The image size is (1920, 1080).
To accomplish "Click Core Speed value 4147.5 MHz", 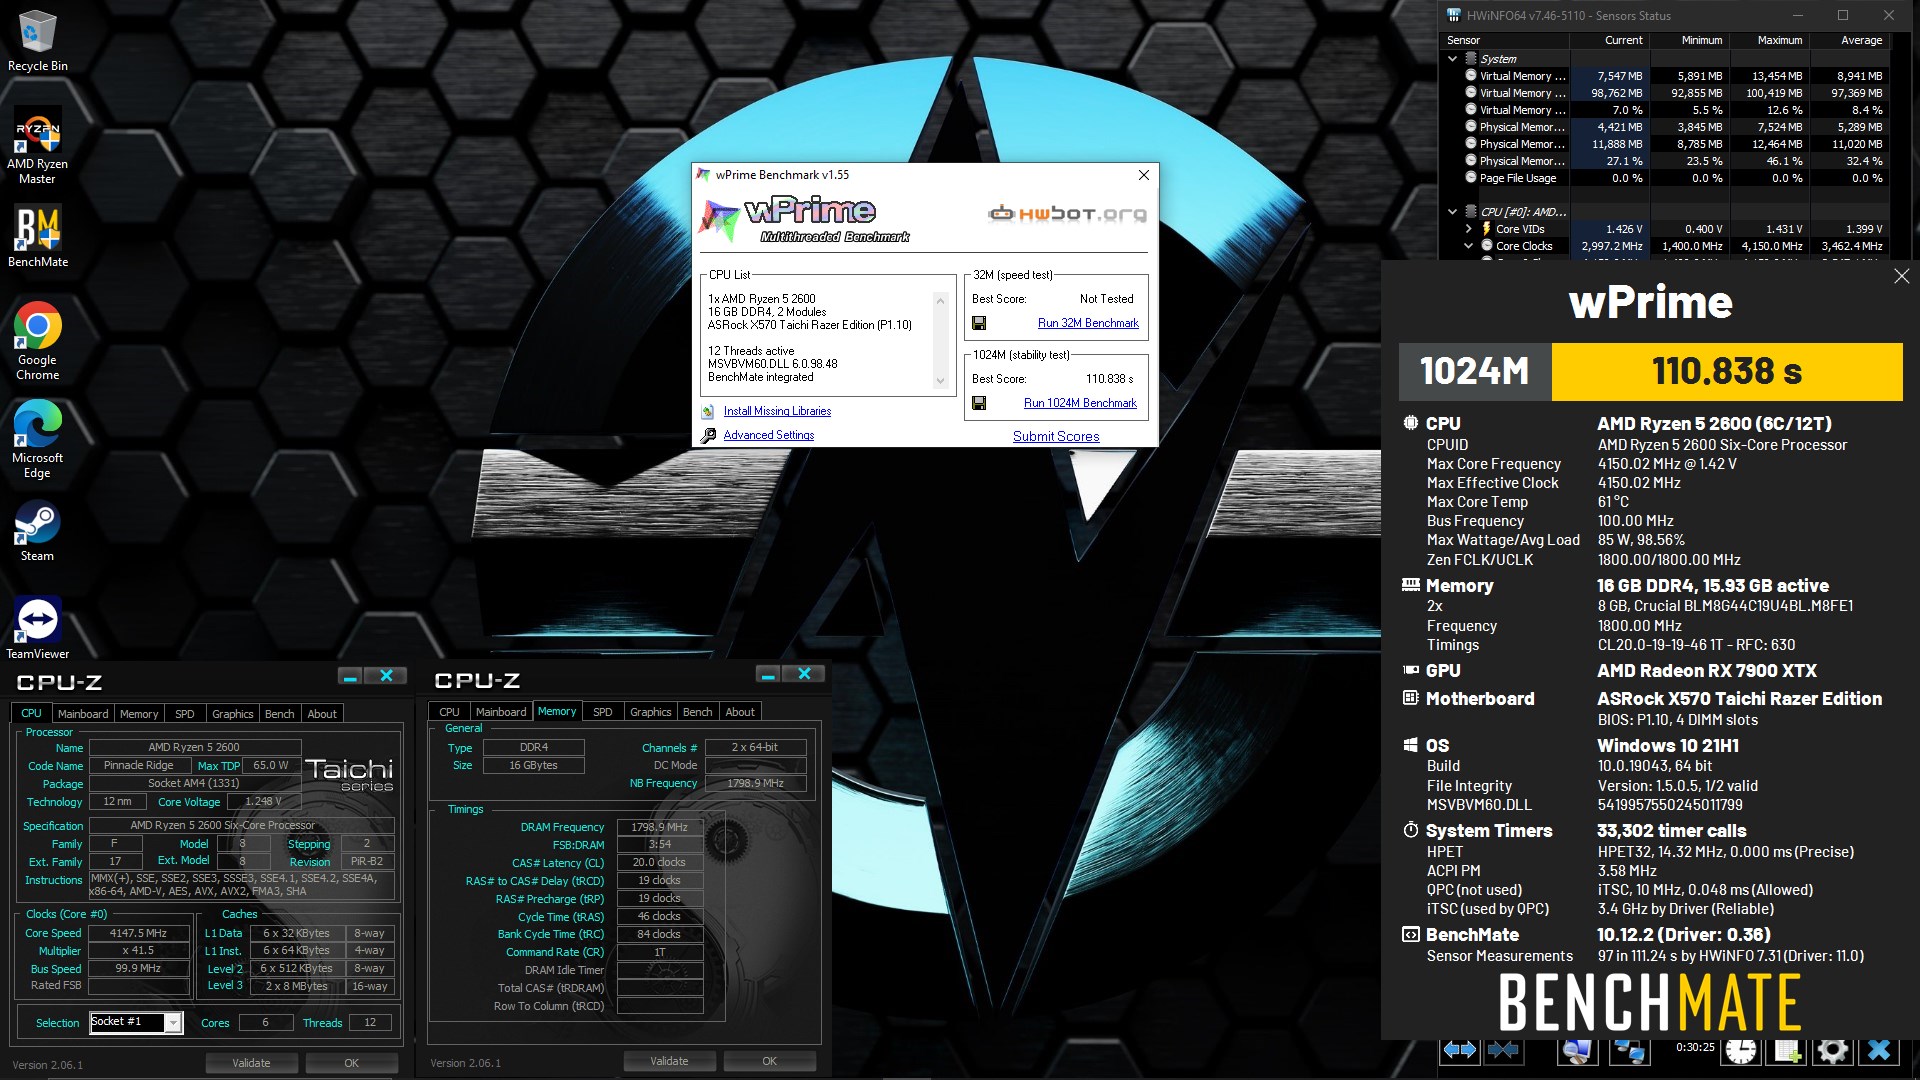I will (x=139, y=933).
